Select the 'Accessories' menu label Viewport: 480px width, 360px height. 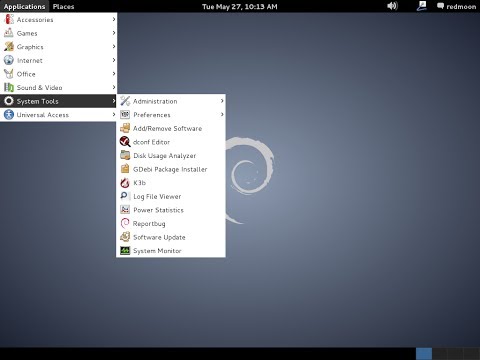pos(35,20)
